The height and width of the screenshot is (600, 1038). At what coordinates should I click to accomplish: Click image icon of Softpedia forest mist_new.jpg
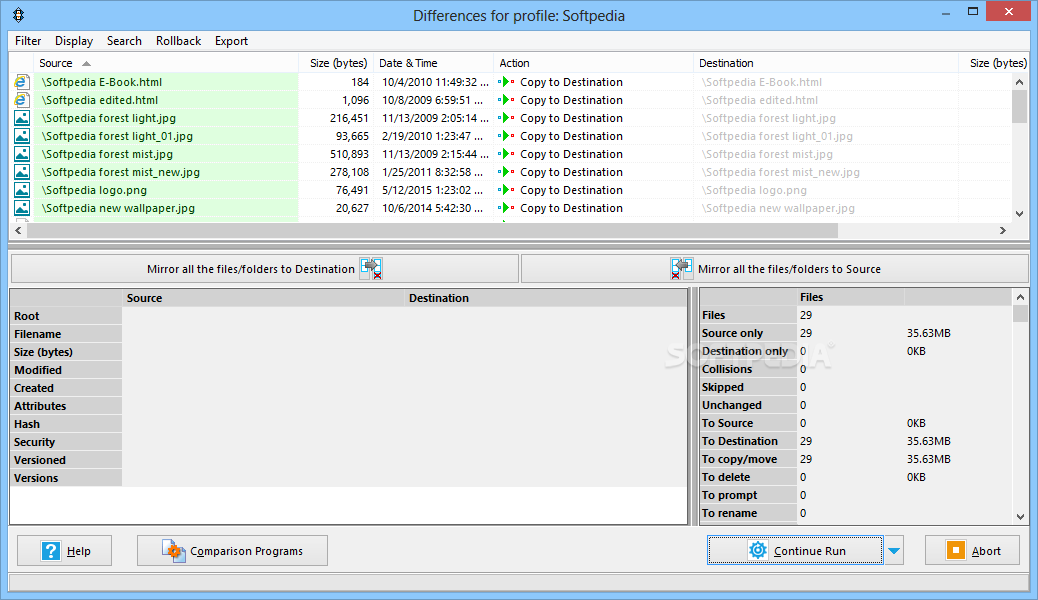[x=22, y=172]
